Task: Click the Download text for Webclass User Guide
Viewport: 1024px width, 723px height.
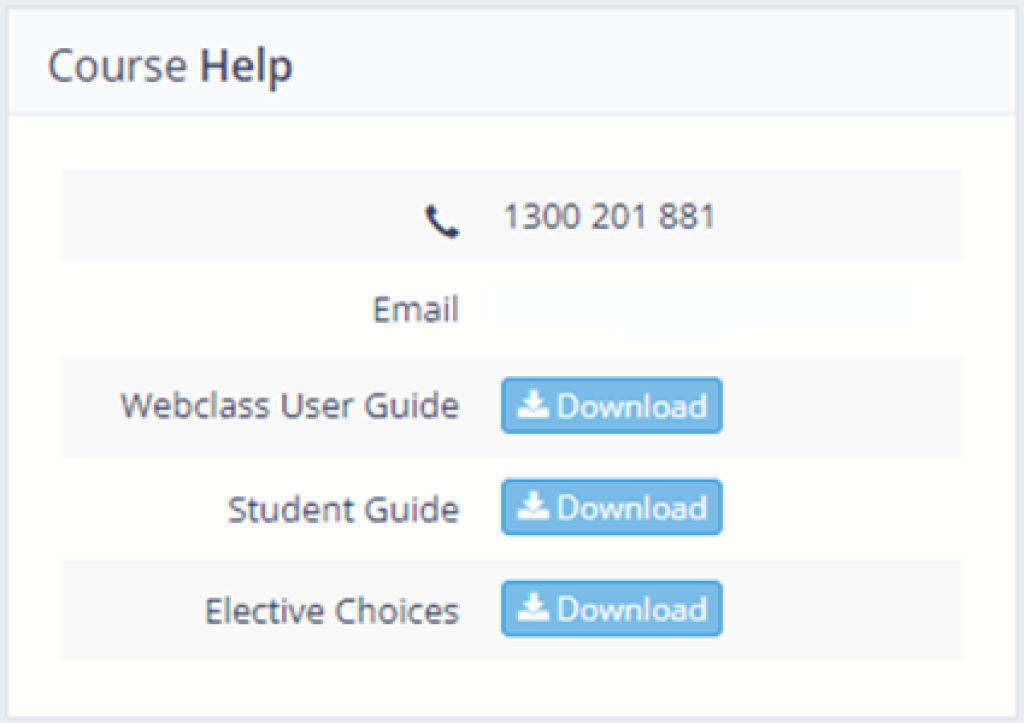Action: 632,406
